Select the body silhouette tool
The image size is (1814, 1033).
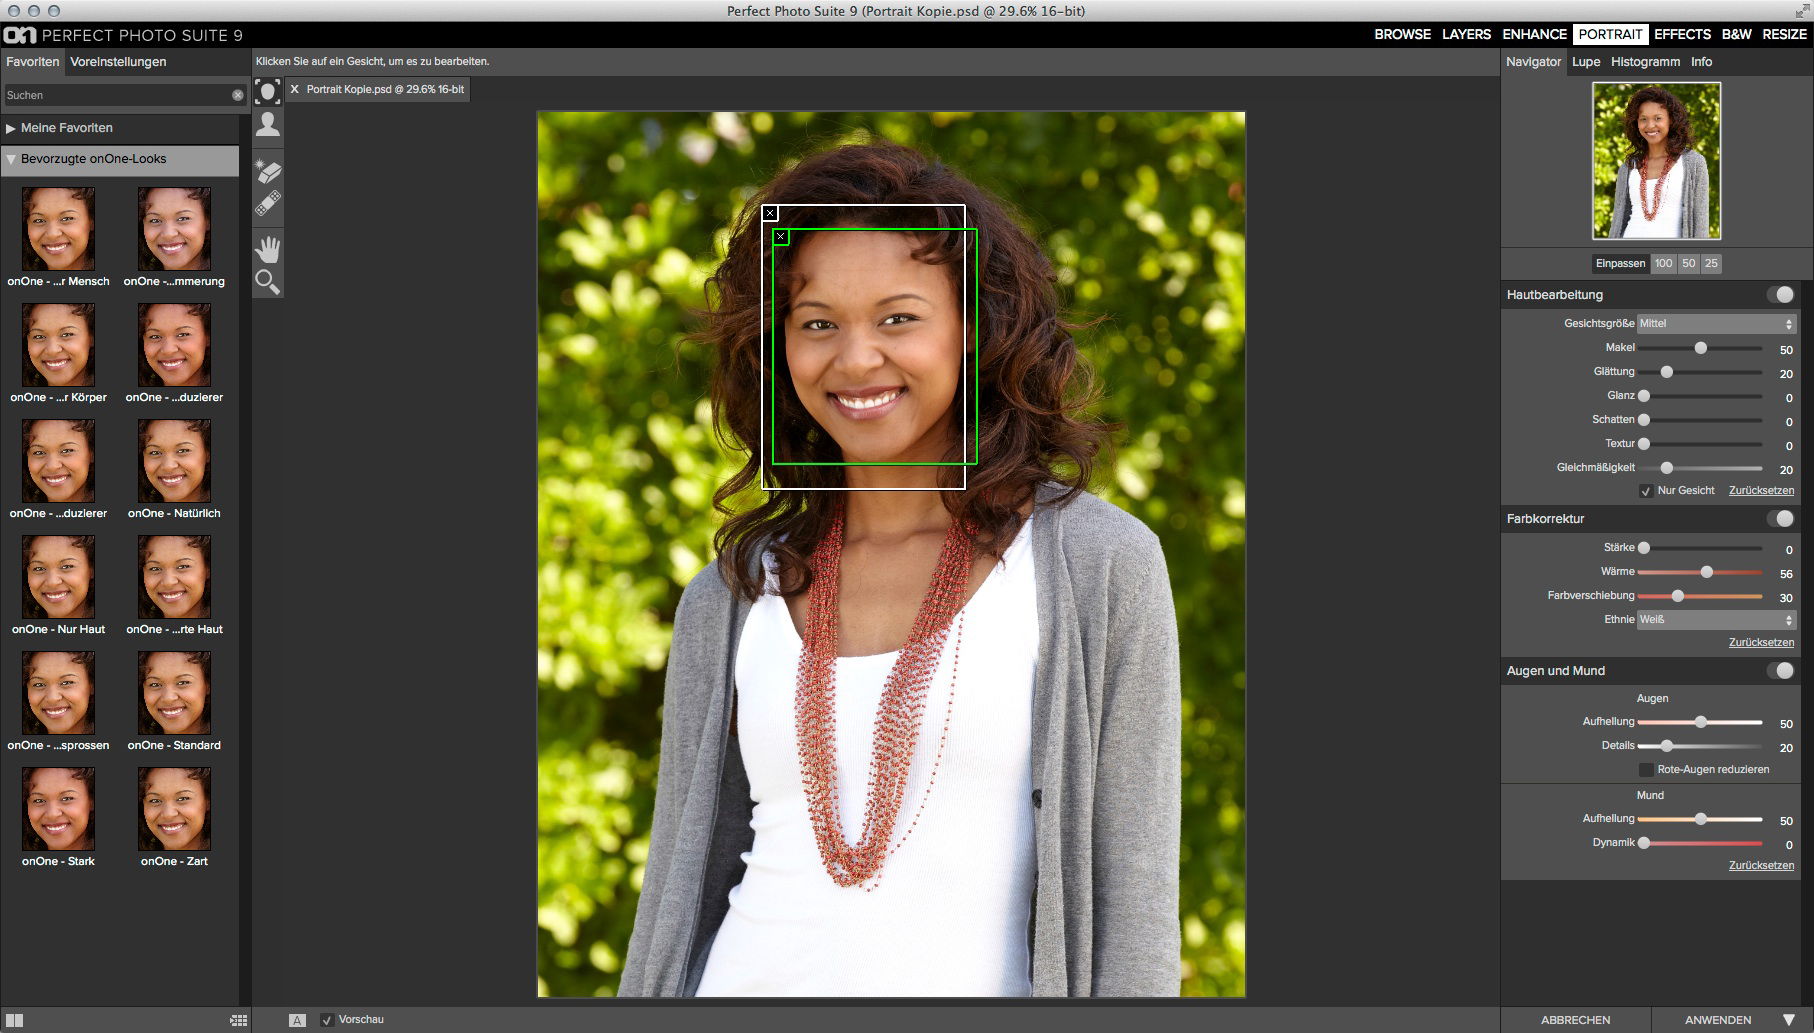267,124
